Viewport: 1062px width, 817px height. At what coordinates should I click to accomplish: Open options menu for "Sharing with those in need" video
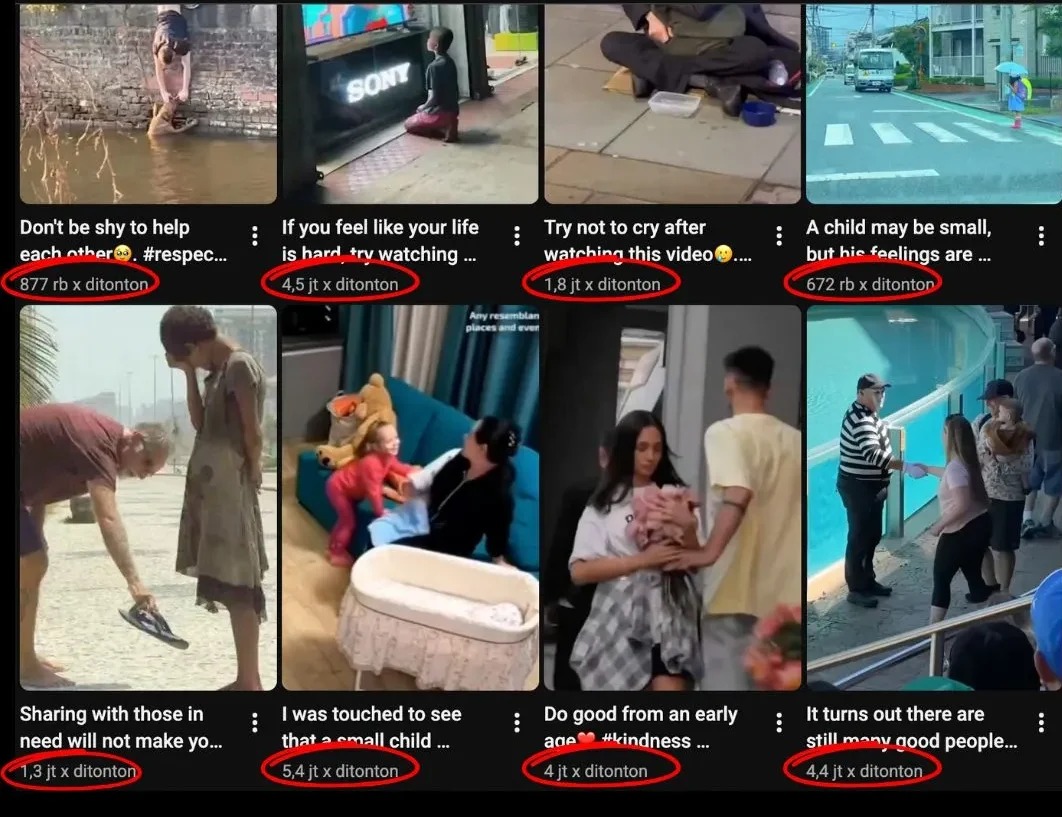[255, 723]
